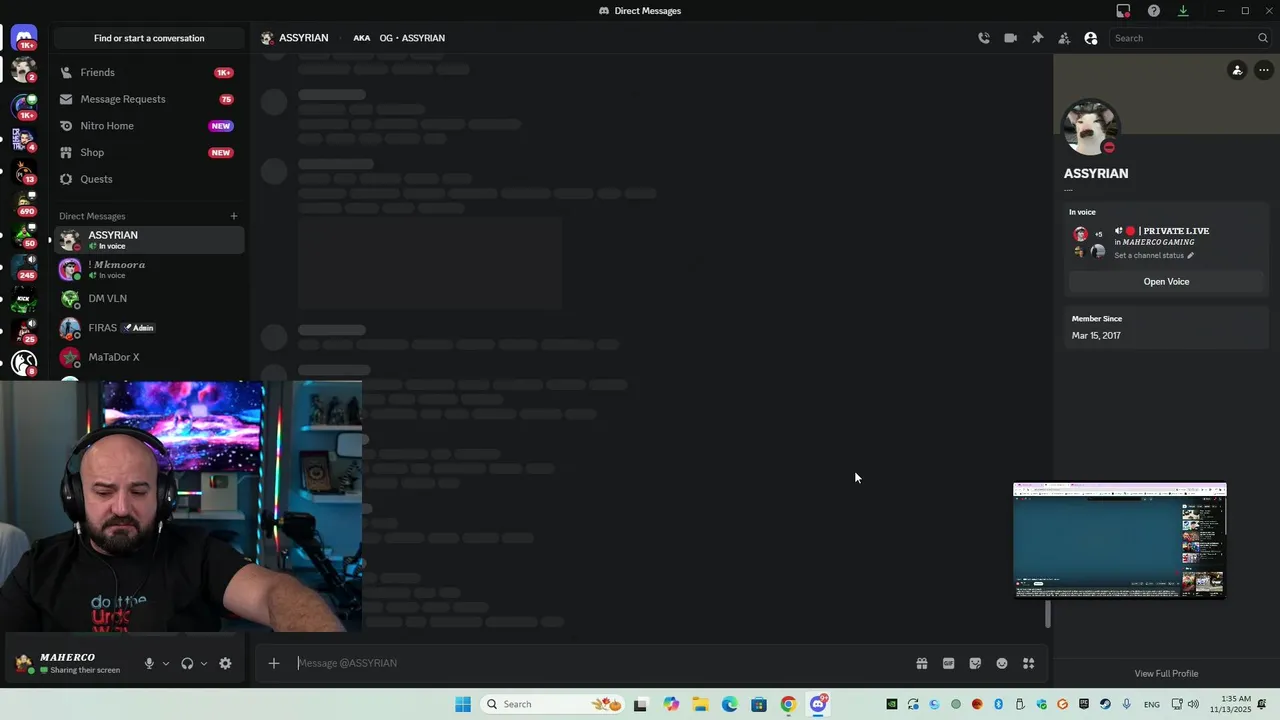Open KICK server icon
The image size is (1280, 720).
point(24,299)
